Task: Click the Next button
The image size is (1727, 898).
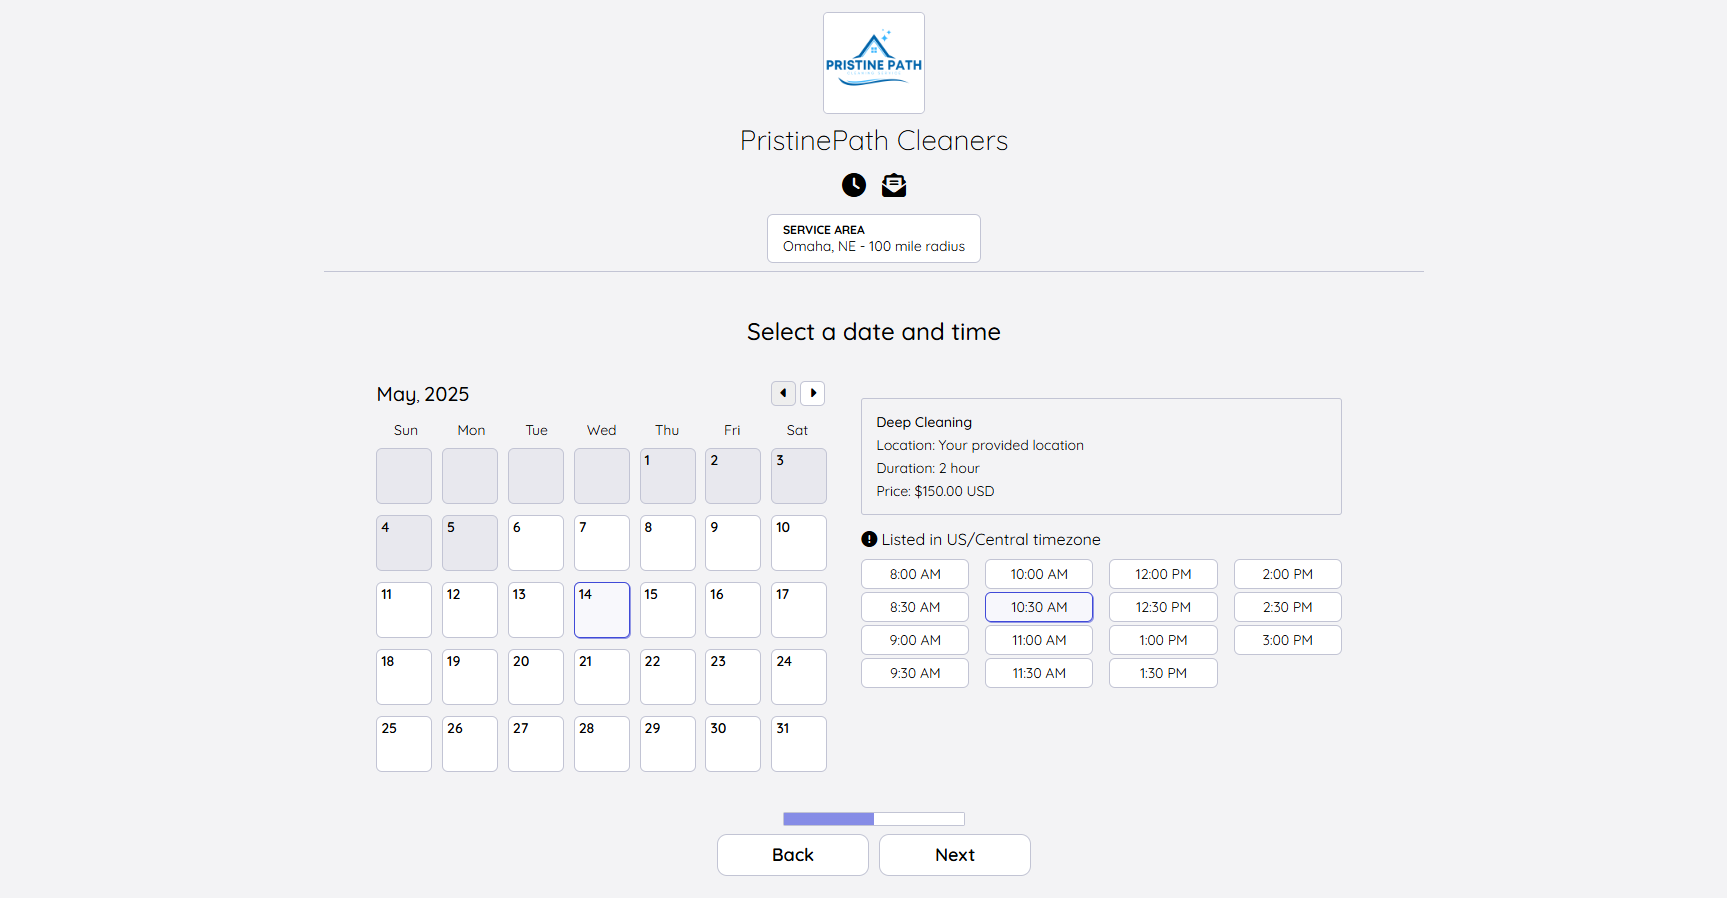Action: [955, 855]
